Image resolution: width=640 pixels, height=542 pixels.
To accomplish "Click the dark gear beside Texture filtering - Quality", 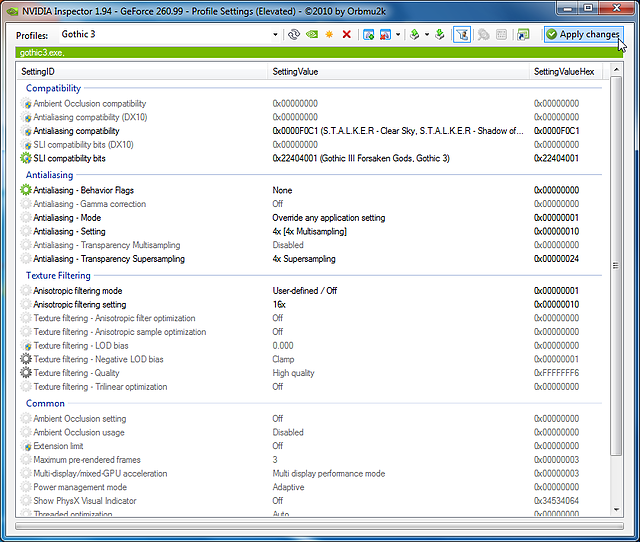I will point(26,373).
